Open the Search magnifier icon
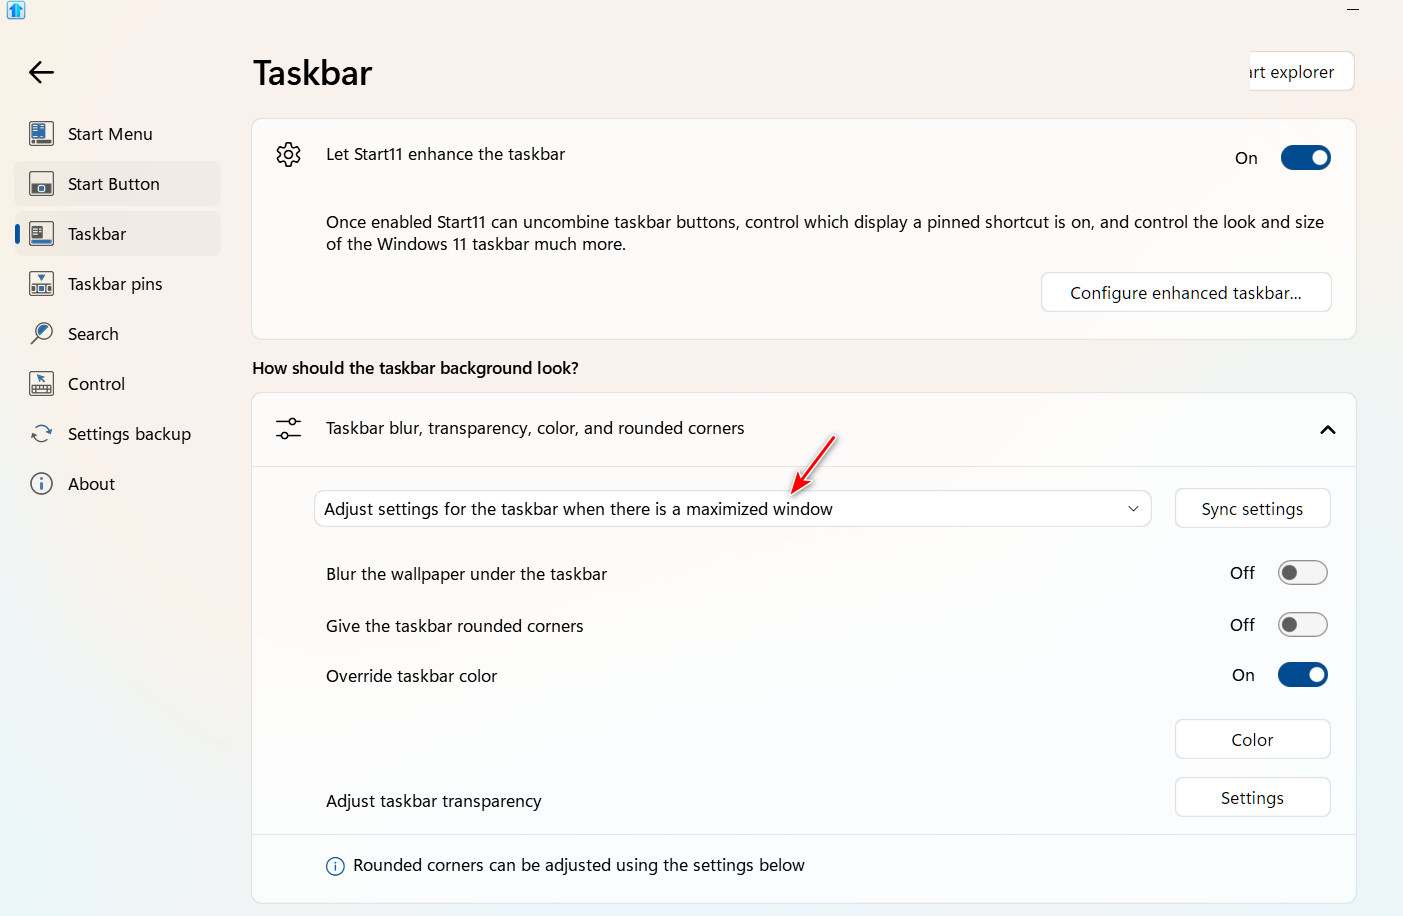This screenshot has width=1403, height=916. (x=41, y=333)
